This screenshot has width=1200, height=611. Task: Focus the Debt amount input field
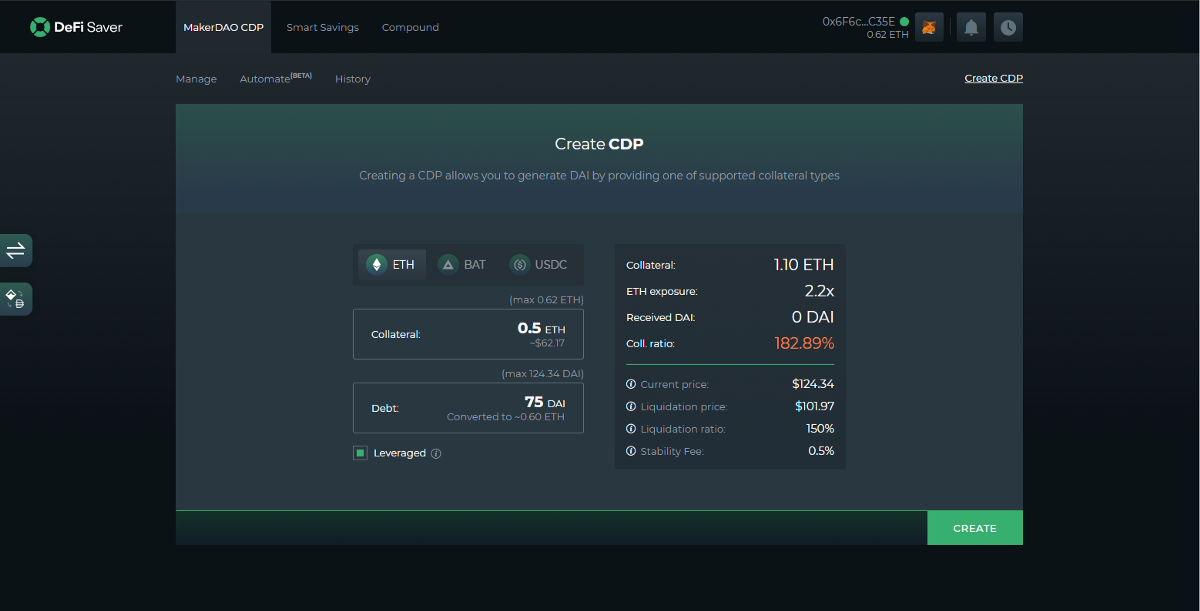point(468,408)
